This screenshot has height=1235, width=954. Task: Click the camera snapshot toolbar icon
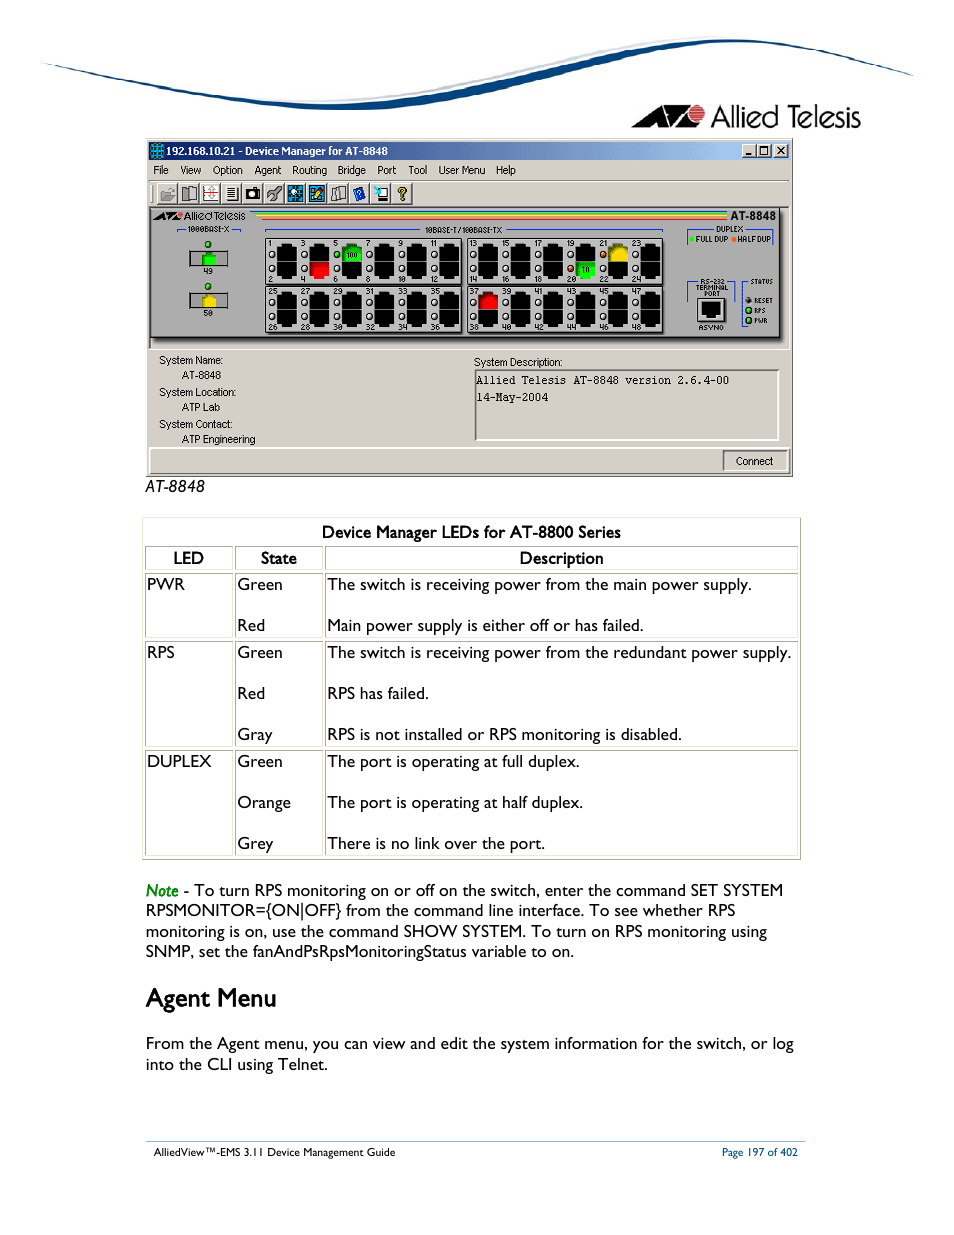[x=253, y=194]
